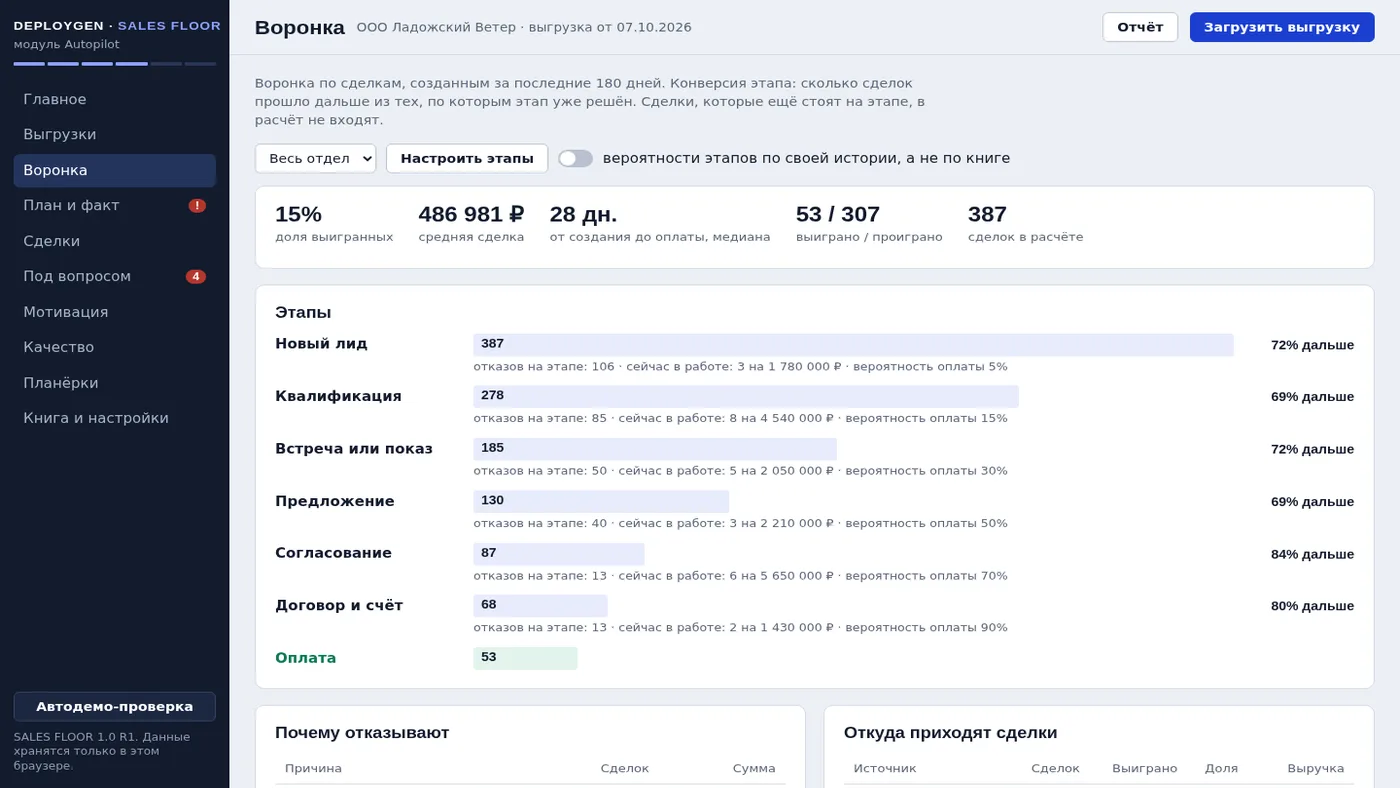Select Воронка in the sidebar
The width and height of the screenshot is (1400, 788).
[x=115, y=171]
